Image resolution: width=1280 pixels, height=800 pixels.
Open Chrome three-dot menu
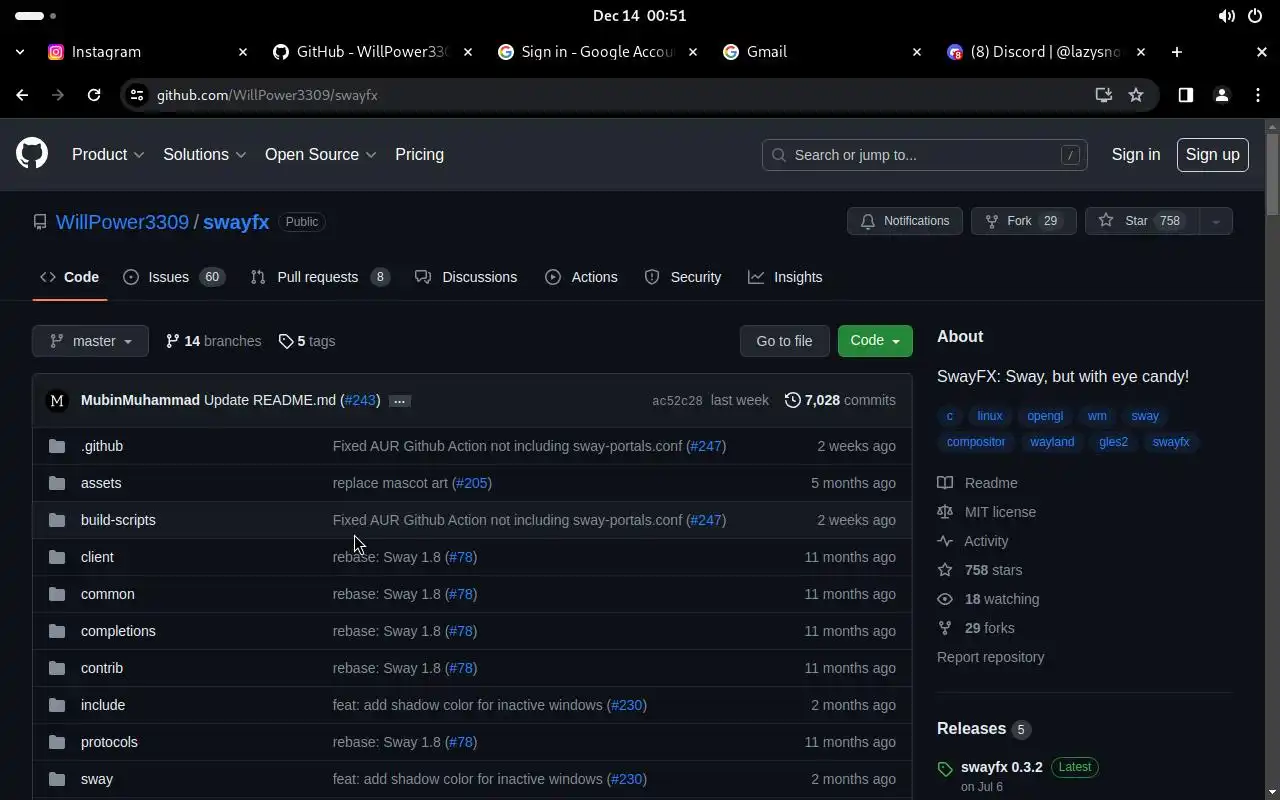1257,95
